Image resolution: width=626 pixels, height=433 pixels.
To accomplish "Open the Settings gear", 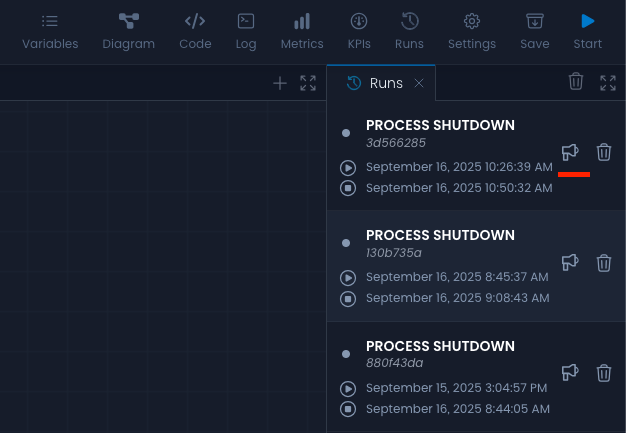I will click(472, 31).
